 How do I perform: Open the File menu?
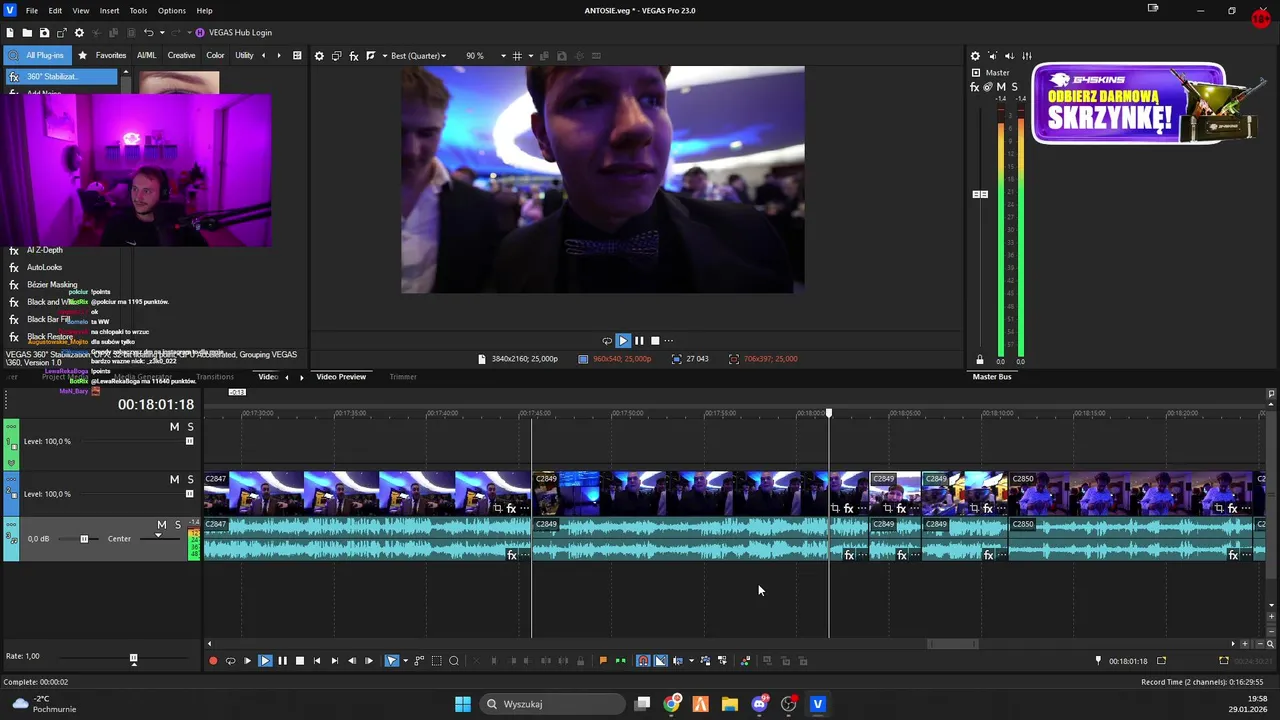pyautogui.click(x=32, y=10)
